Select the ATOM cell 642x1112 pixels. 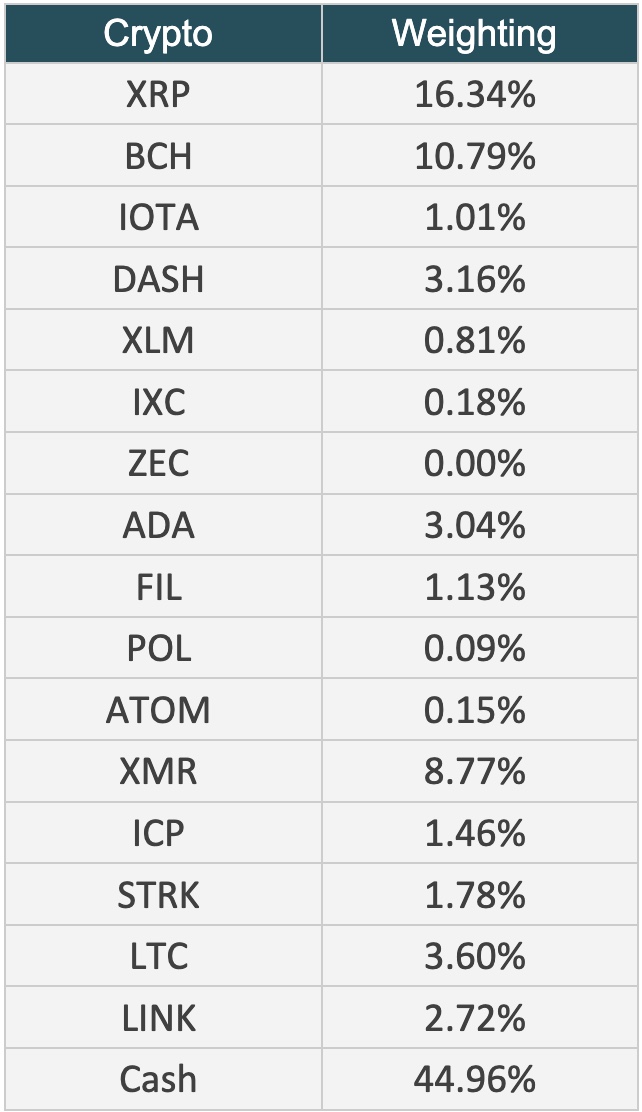[x=163, y=710]
